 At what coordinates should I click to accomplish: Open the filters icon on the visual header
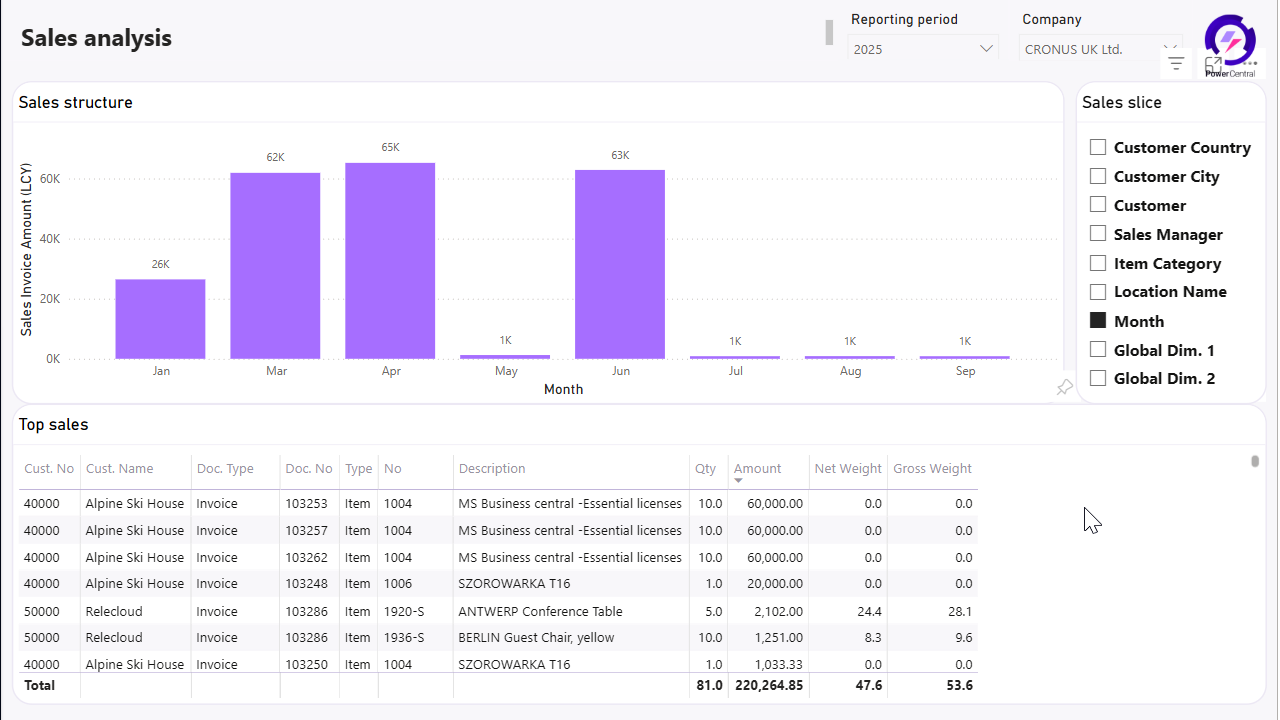click(1176, 63)
